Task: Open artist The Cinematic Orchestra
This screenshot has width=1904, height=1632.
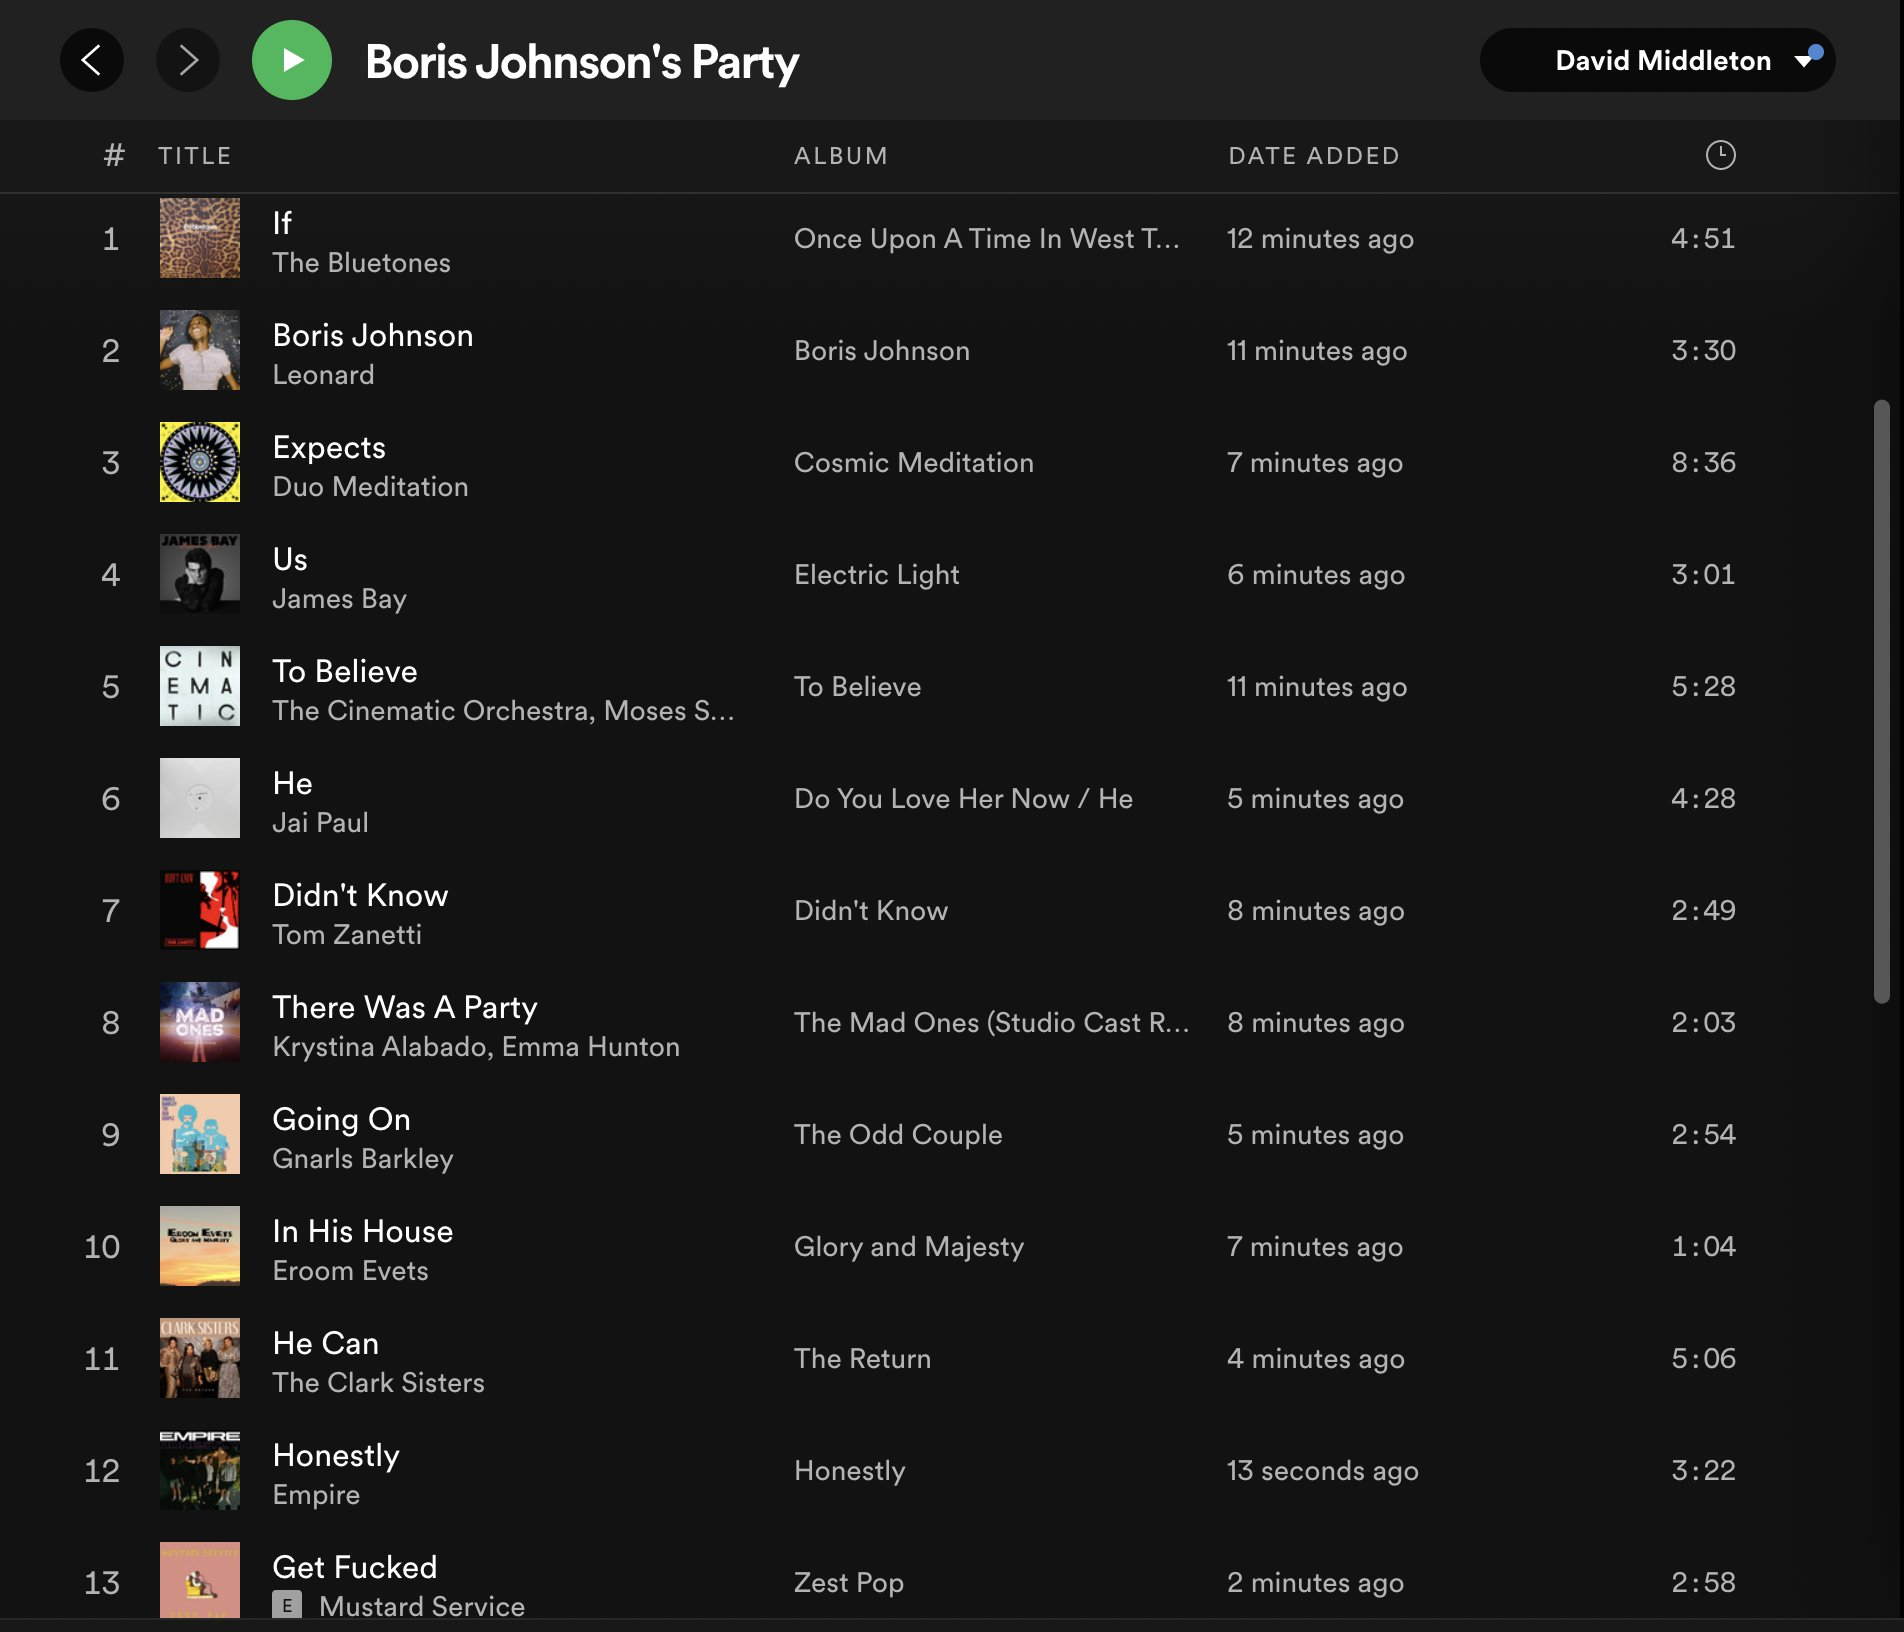Action: (431, 711)
